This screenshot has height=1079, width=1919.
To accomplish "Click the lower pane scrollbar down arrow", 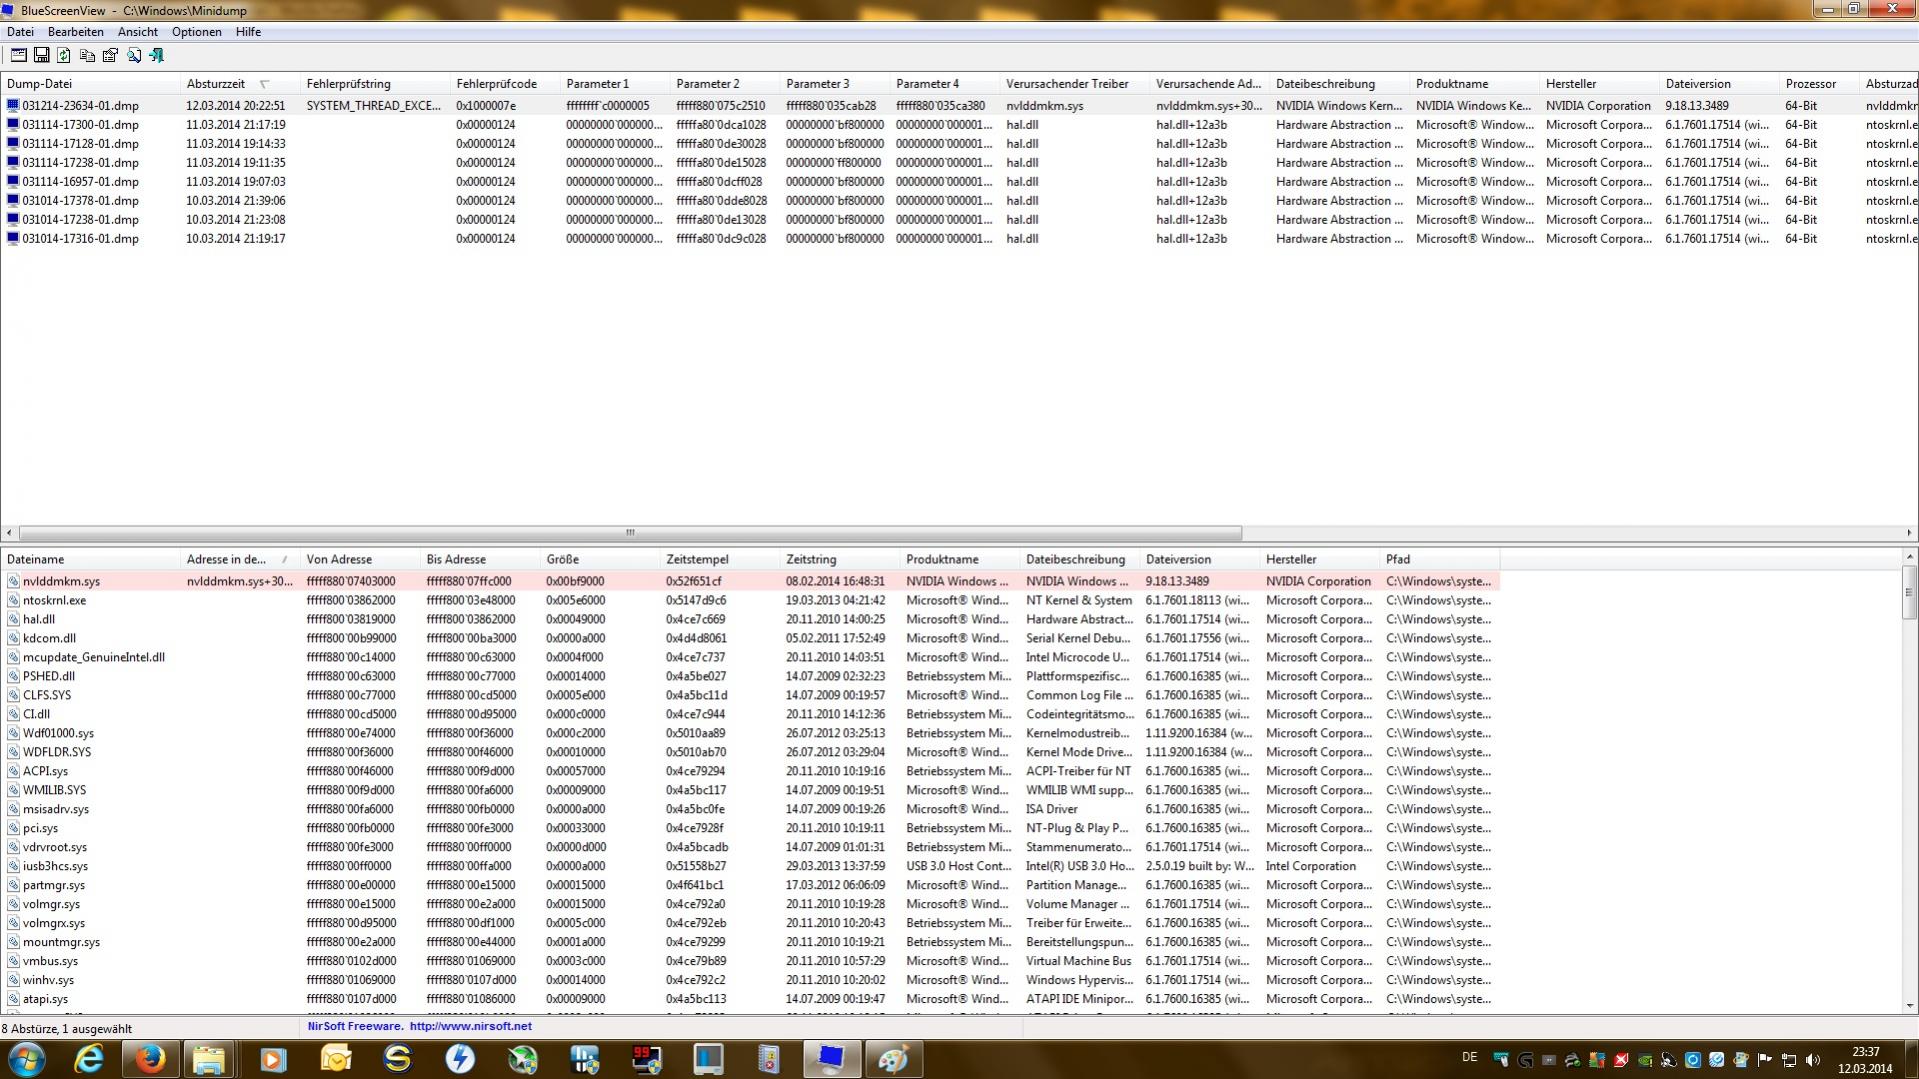I will coord(1910,1006).
